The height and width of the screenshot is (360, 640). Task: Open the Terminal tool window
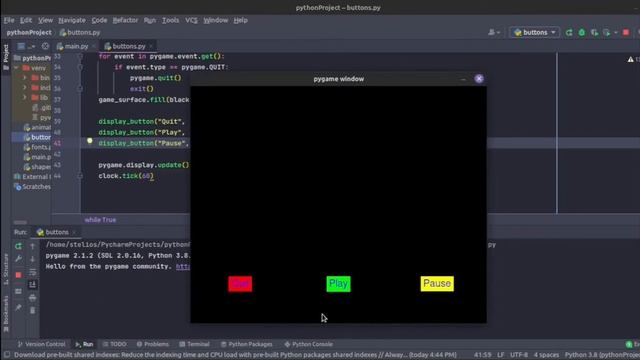[x=194, y=344]
